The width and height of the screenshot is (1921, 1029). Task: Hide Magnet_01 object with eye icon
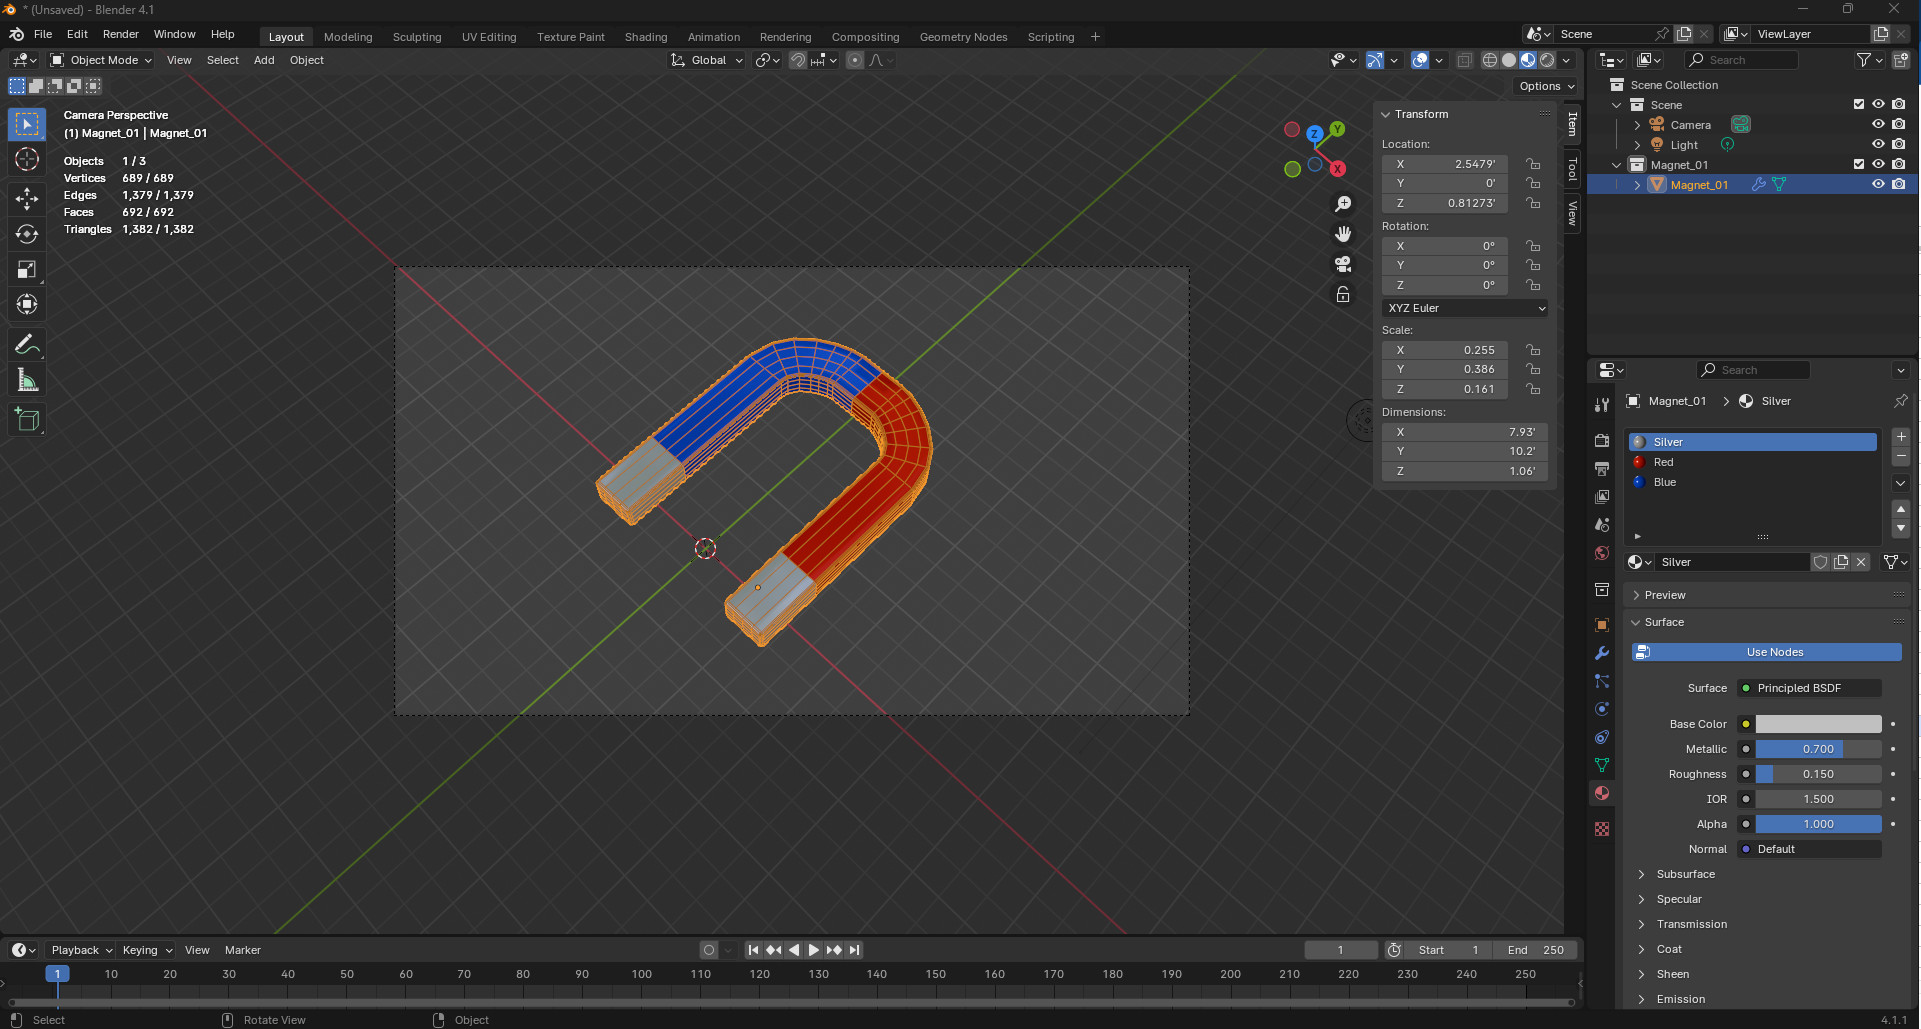click(1878, 185)
